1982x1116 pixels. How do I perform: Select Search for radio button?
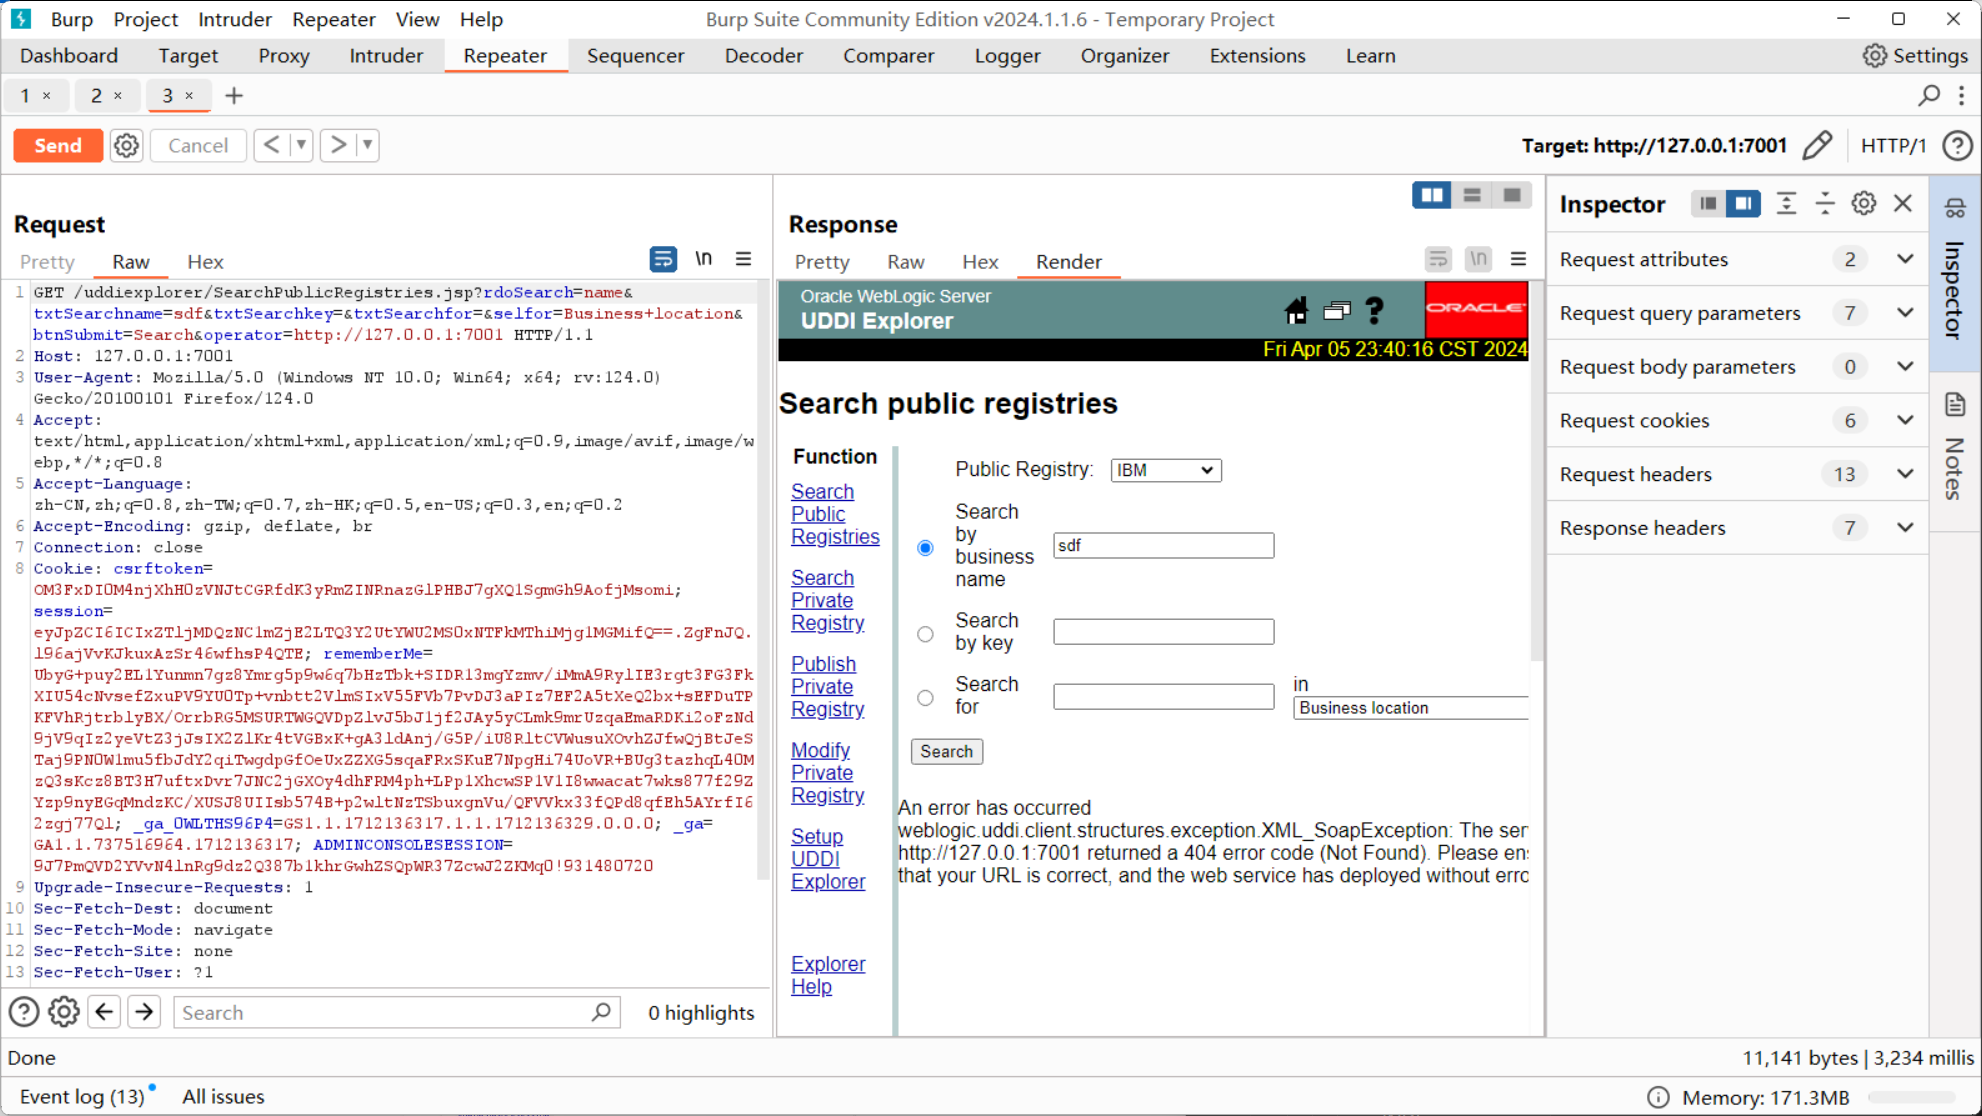(925, 697)
